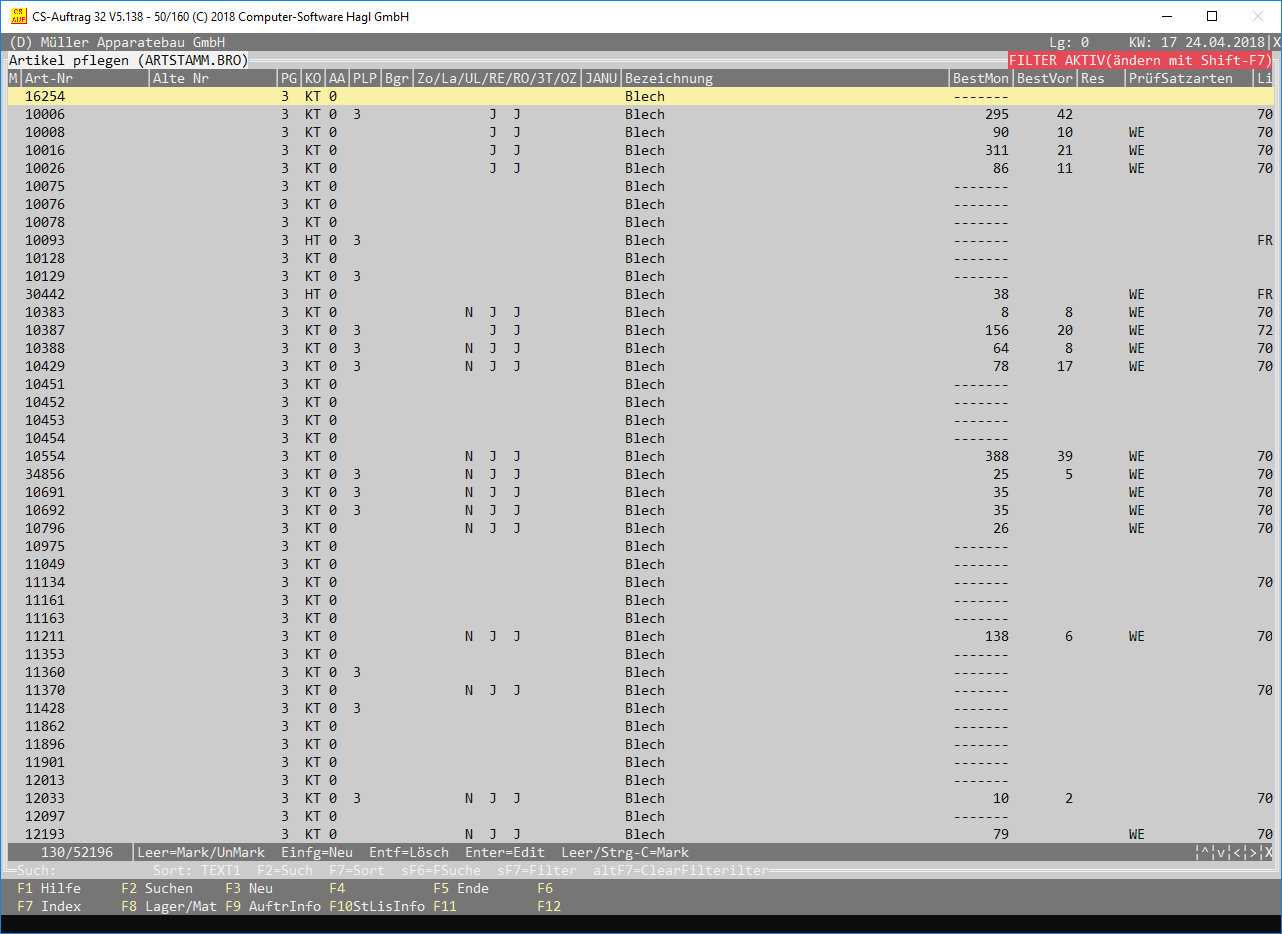This screenshot has height=934, width=1282.
Task: Click the 'X' at the top-right header row
Action: point(1276,43)
